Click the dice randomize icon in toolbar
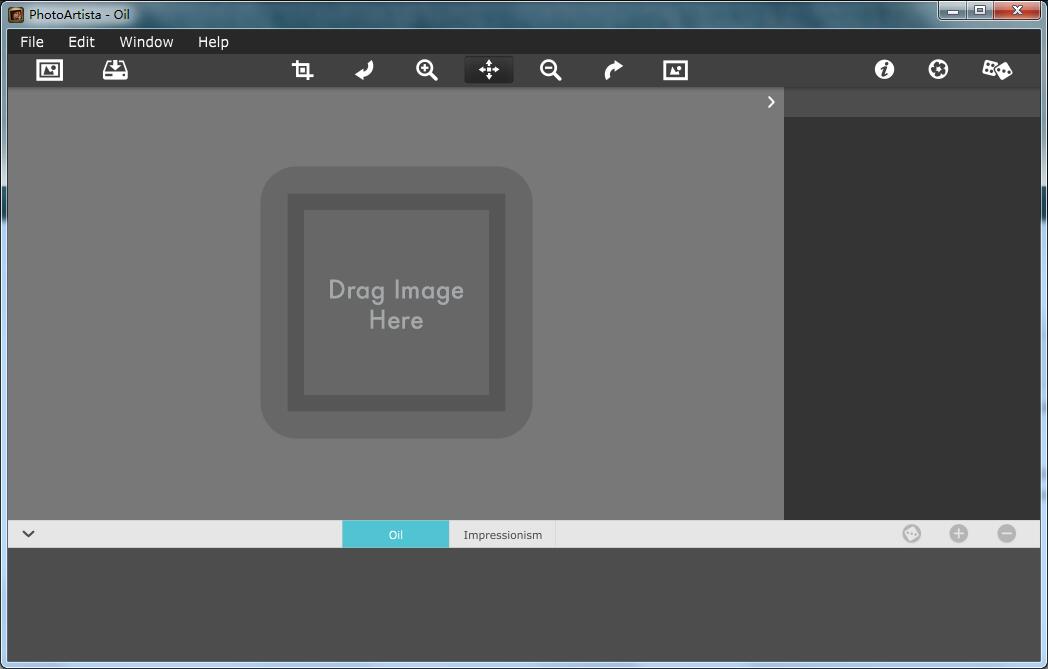This screenshot has width=1048, height=669. 996,69
